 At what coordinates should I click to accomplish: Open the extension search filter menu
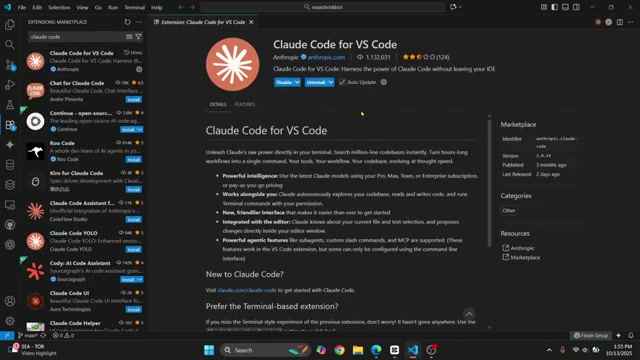point(138,37)
